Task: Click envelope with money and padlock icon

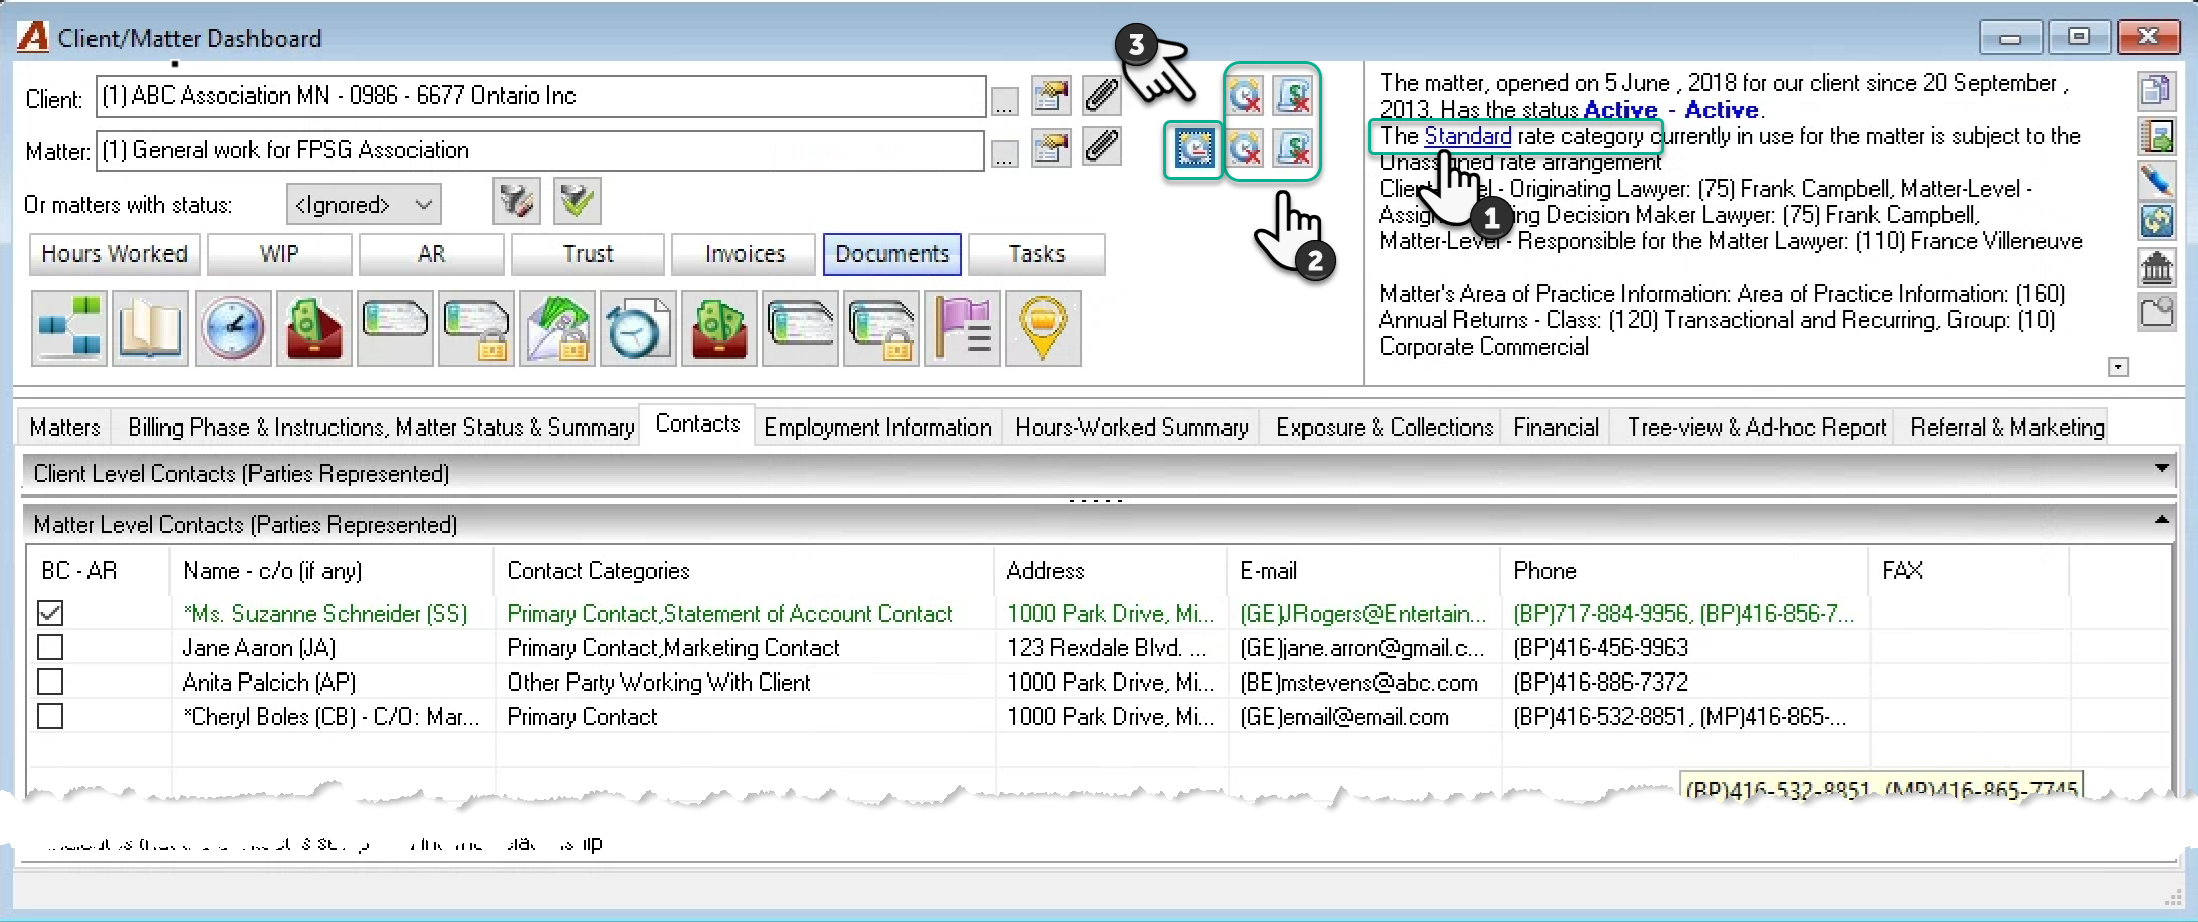Action: pyautogui.click(x=557, y=328)
